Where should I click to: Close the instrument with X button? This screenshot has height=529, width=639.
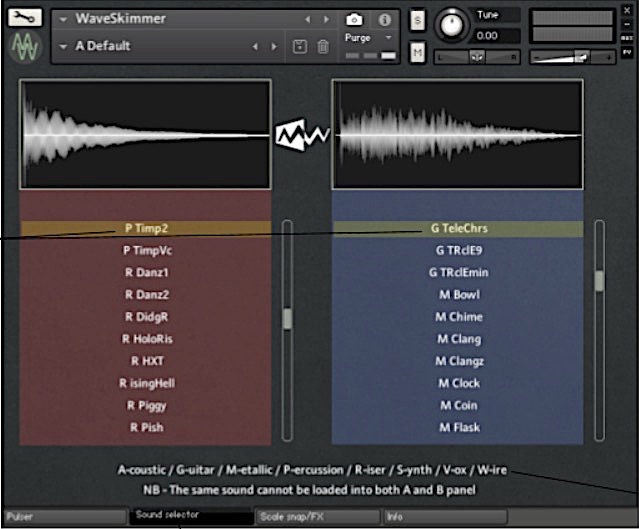(627, 10)
